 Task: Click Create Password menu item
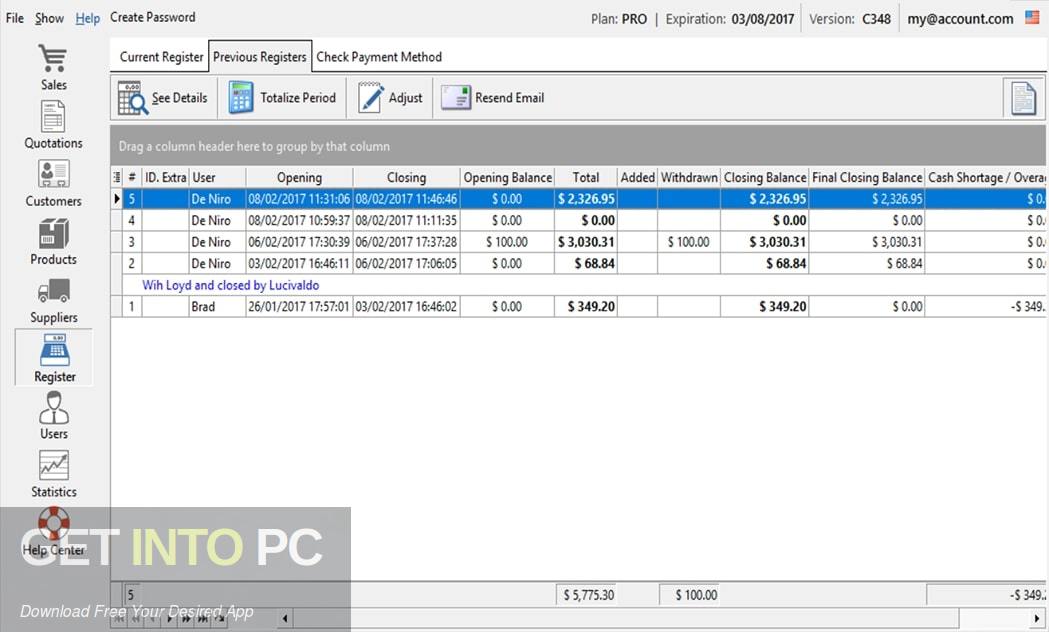153,17
